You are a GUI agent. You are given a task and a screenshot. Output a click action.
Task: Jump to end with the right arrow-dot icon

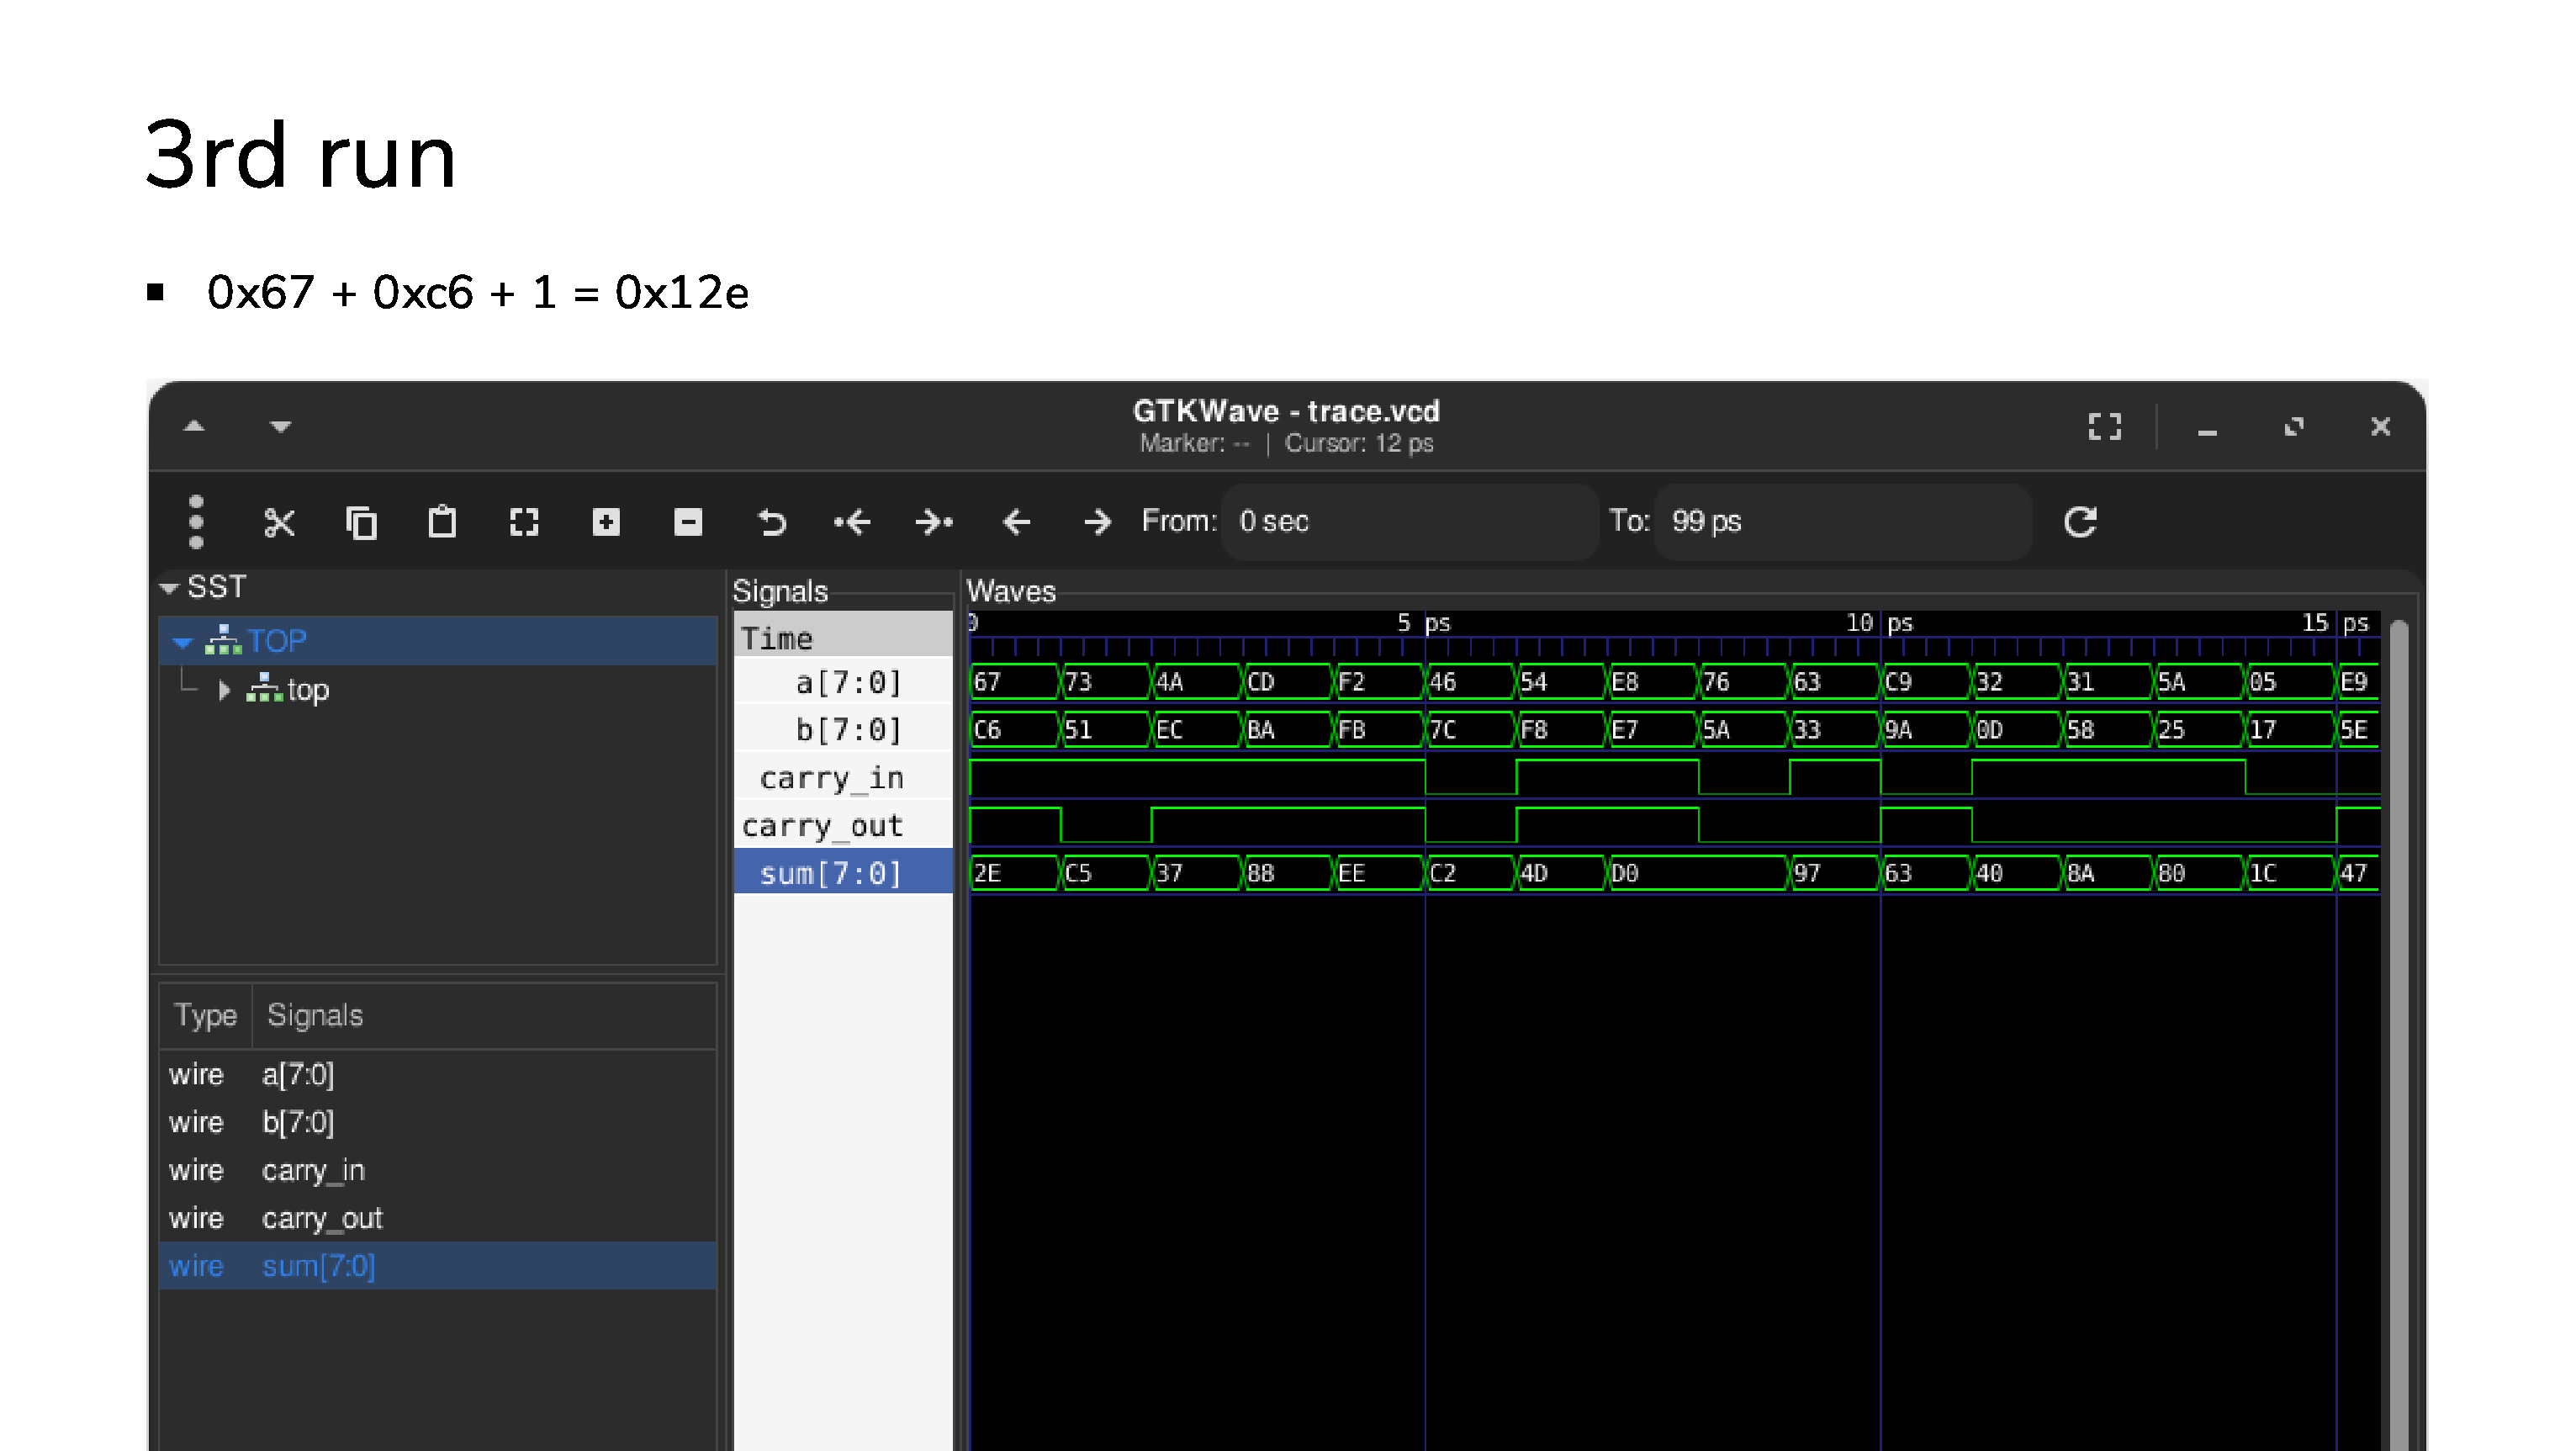coord(934,522)
